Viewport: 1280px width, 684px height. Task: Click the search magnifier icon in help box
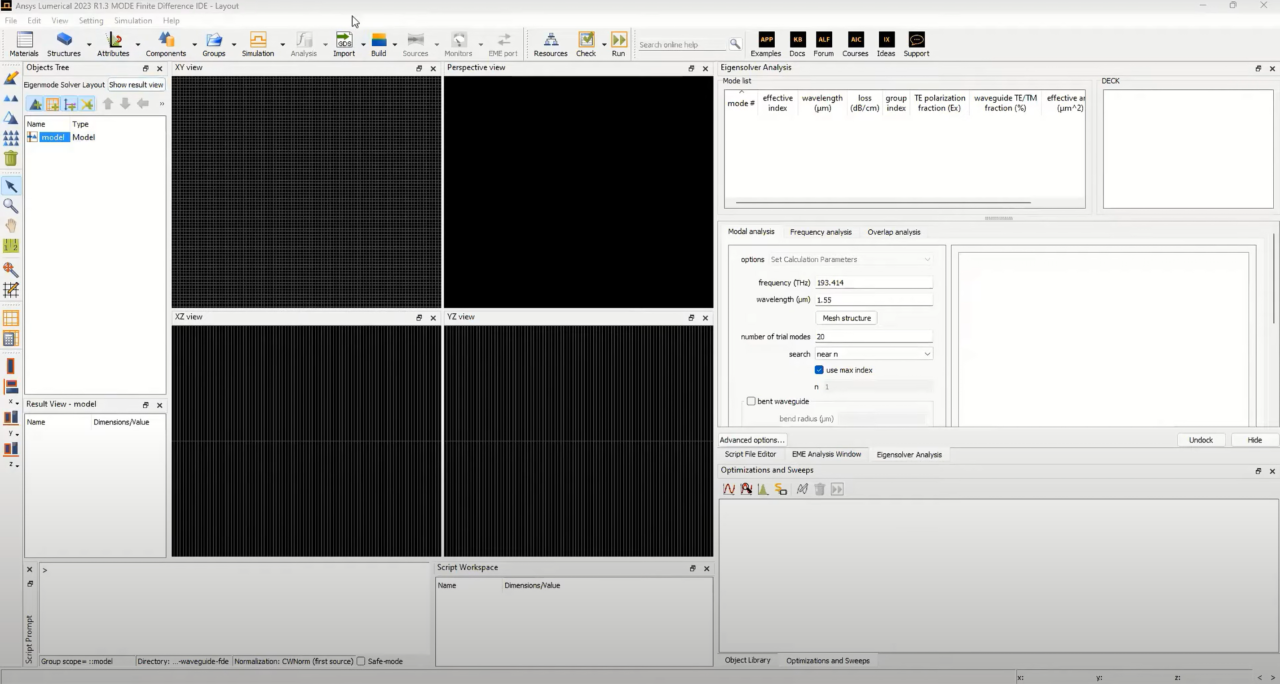pyautogui.click(x=735, y=44)
